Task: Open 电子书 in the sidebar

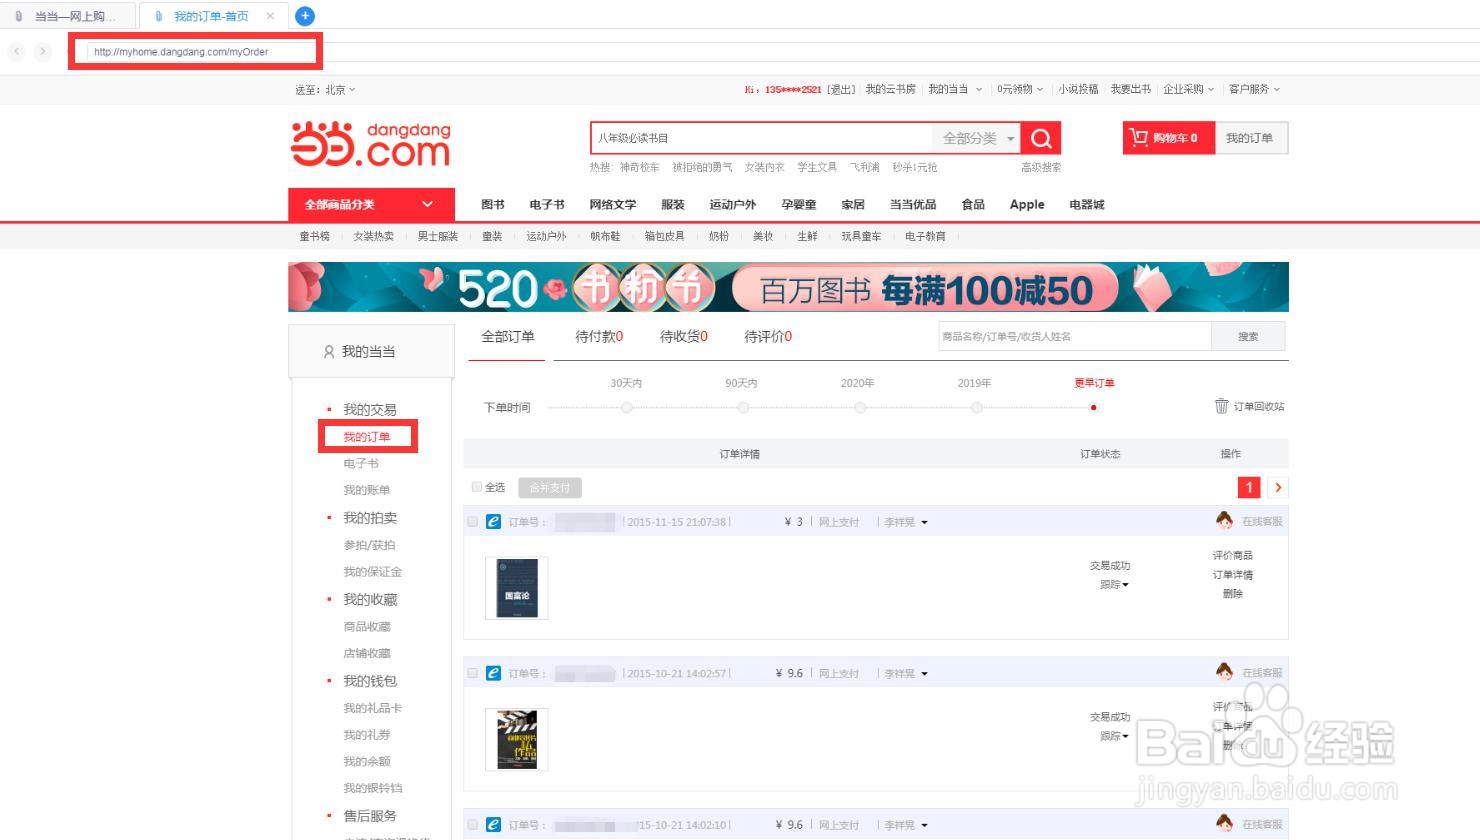Action: 361,464
